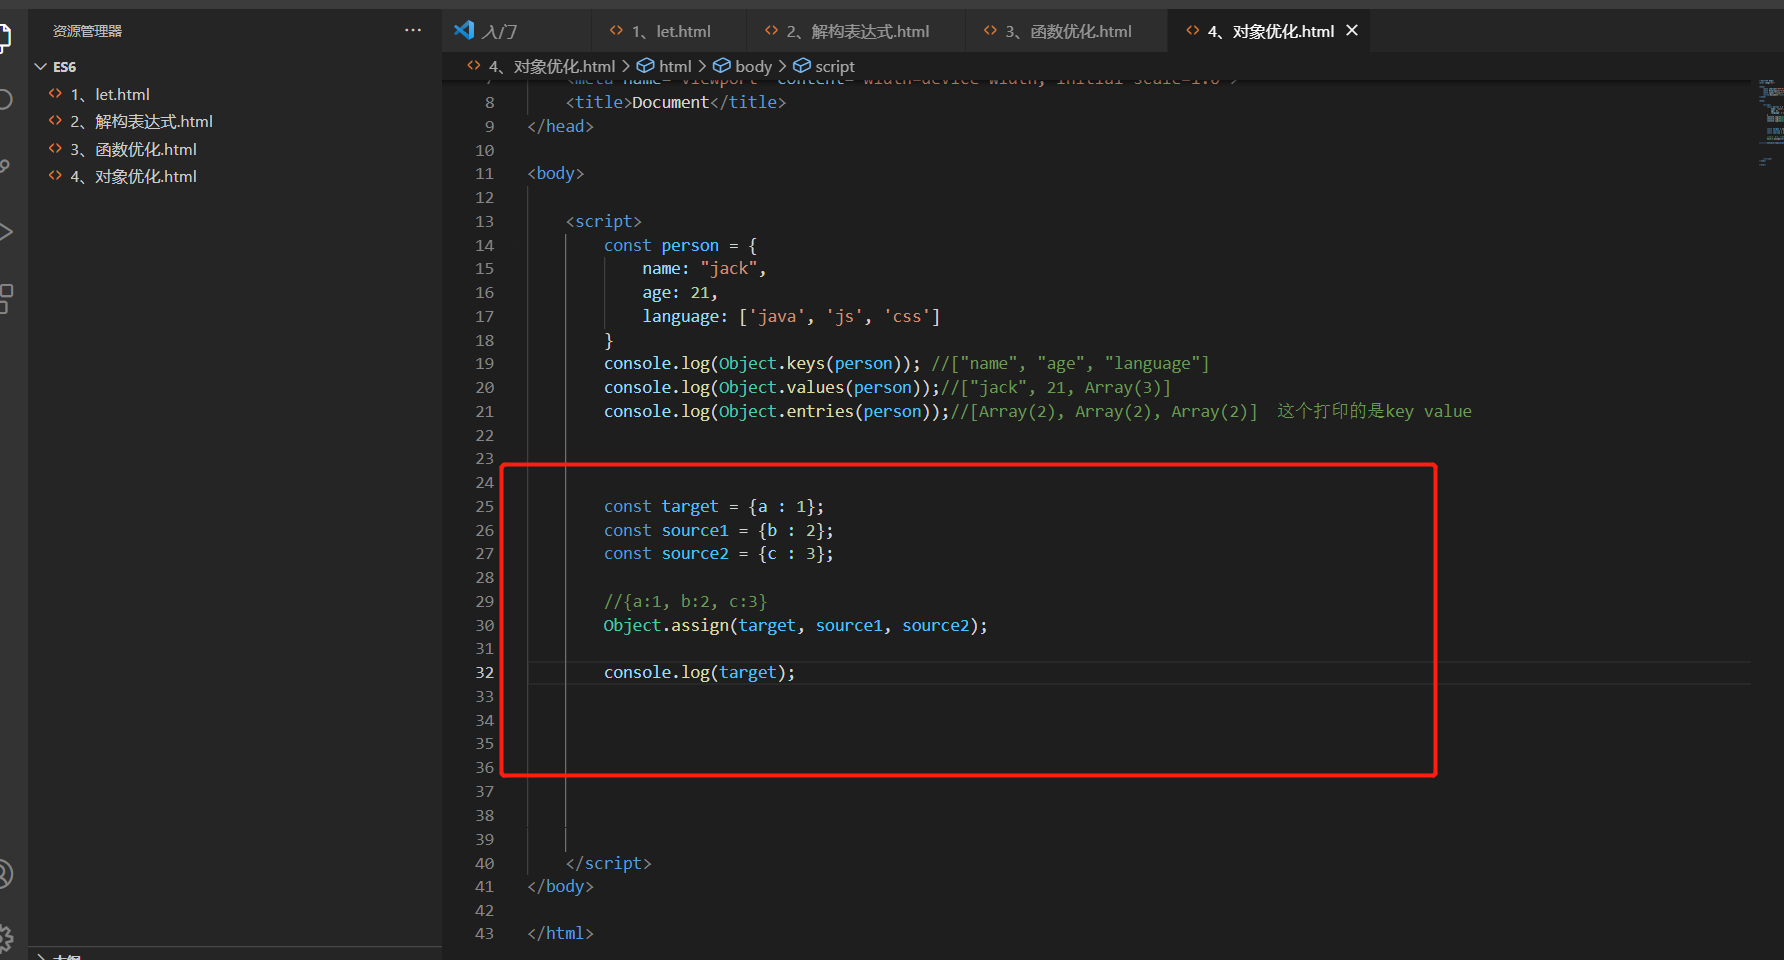Open the Source Control activity bar icon
Viewport: 1784px width, 960px height.
pos(4,166)
